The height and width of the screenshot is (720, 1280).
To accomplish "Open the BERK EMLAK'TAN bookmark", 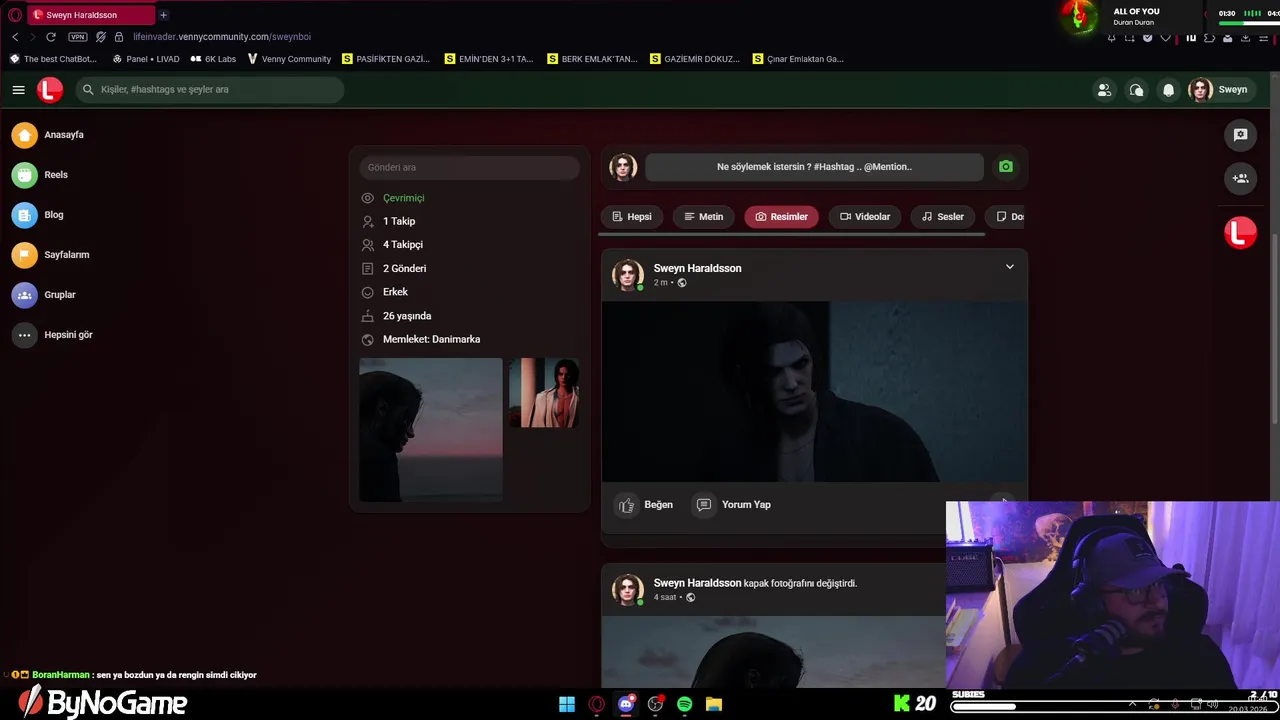I will click(592, 59).
